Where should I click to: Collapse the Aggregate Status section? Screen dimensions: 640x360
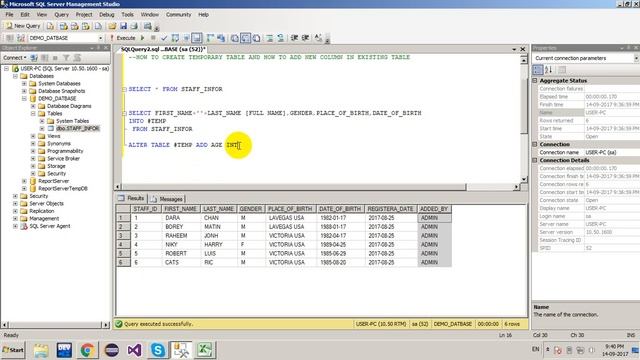pos(535,81)
